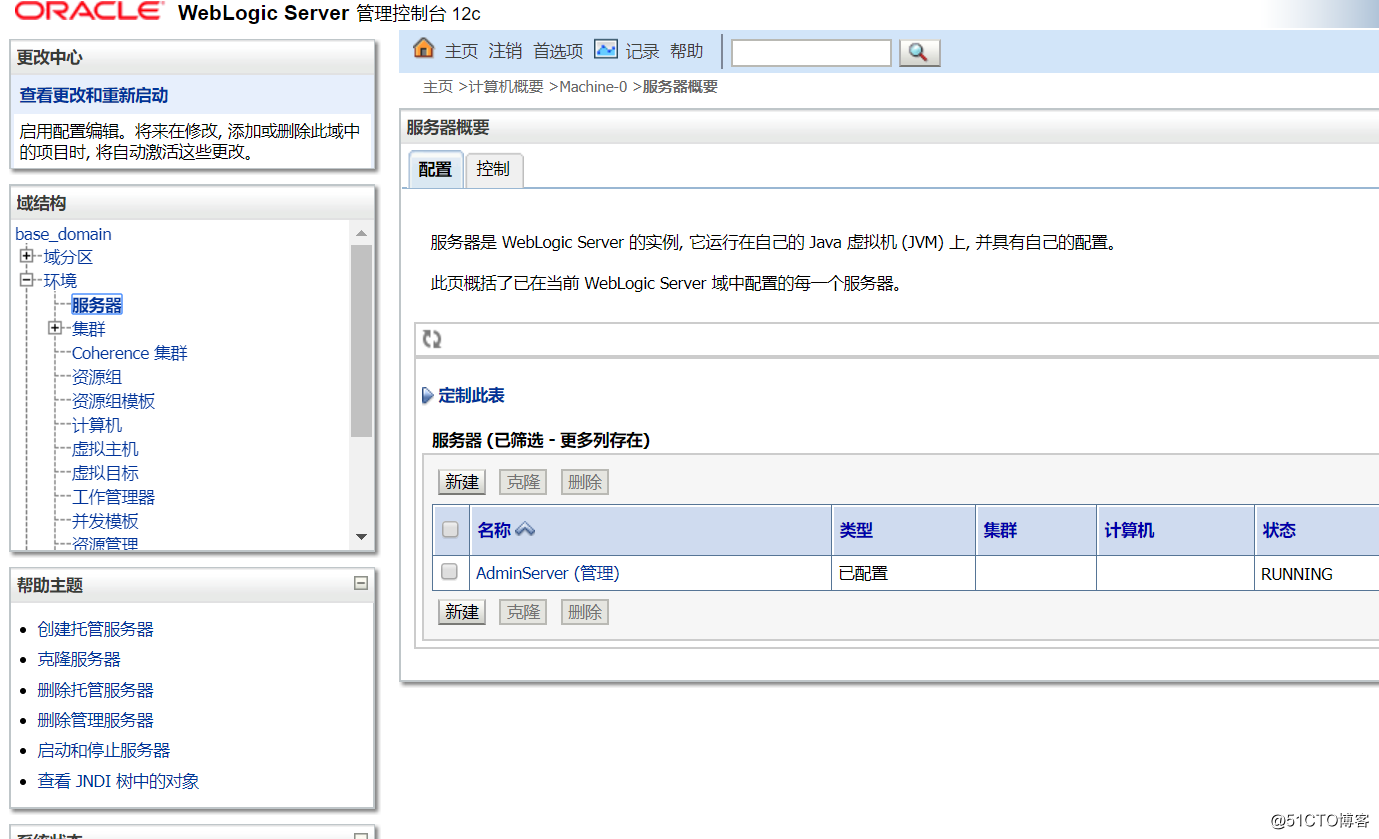Click lower 新建 button below table

point(462,612)
